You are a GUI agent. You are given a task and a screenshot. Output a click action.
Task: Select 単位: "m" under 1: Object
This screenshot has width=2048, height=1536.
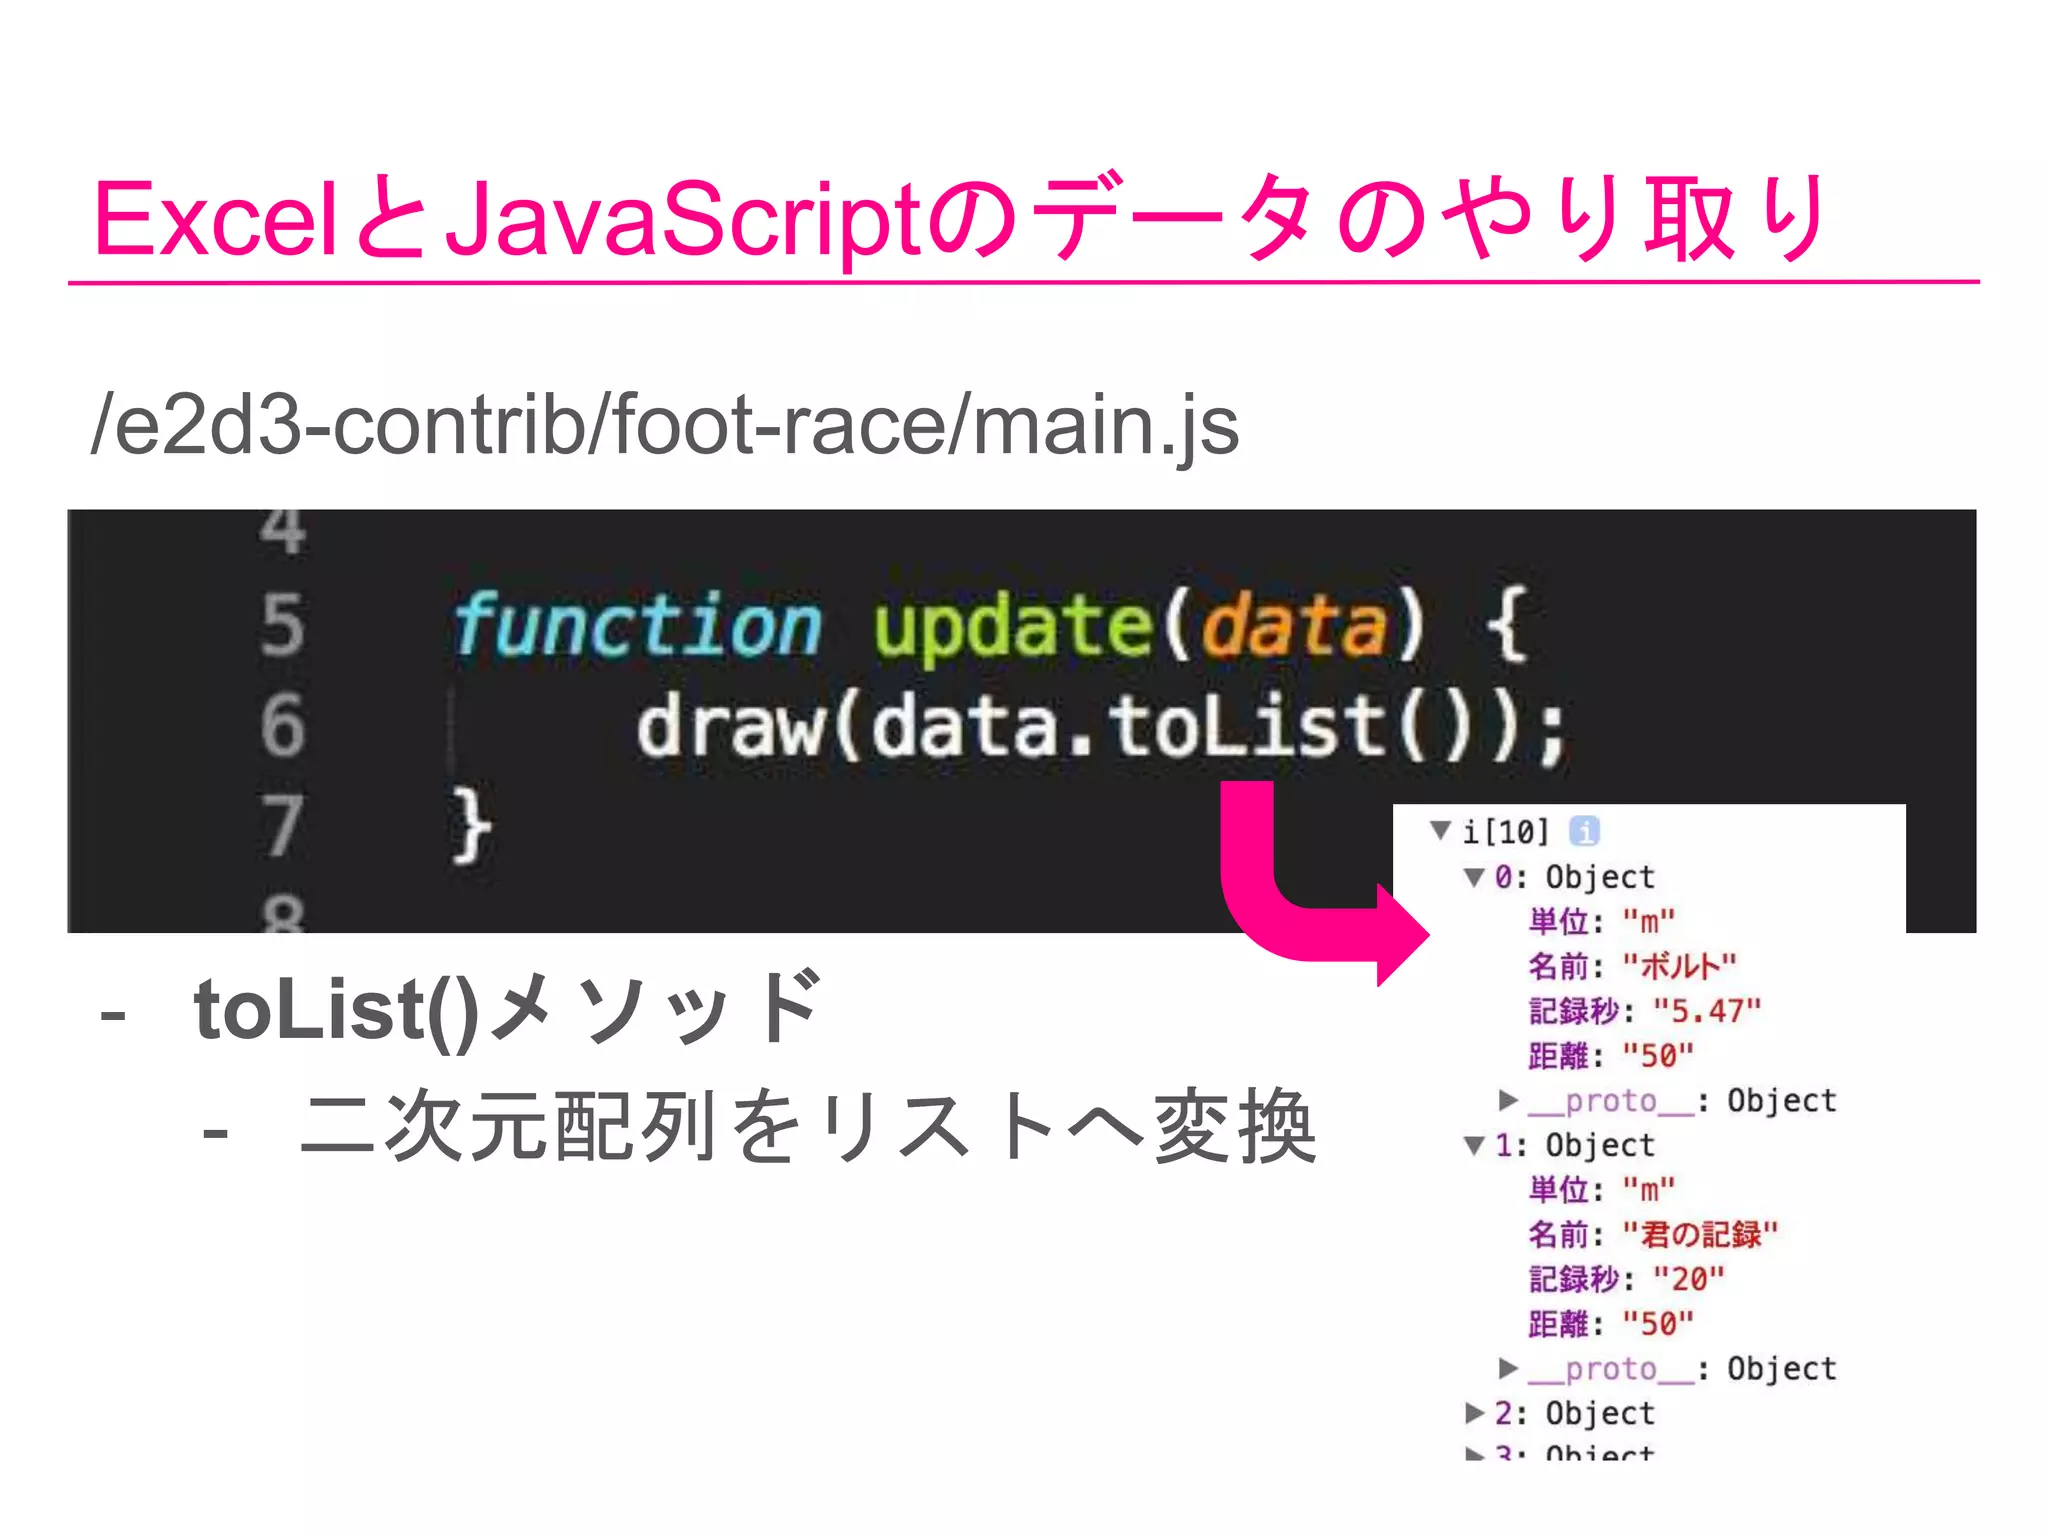tap(1601, 1189)
